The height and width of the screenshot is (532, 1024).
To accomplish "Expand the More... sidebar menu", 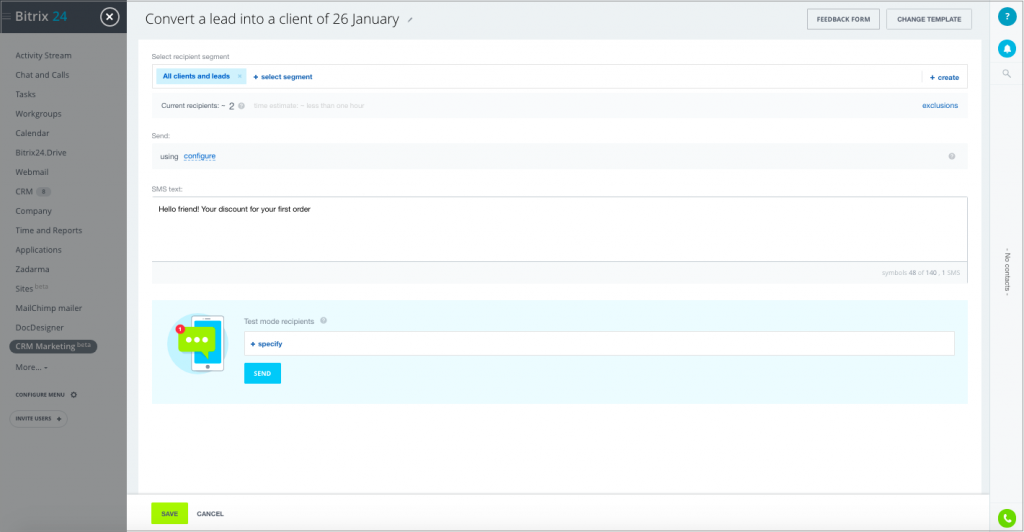I will tap(31, 367).
